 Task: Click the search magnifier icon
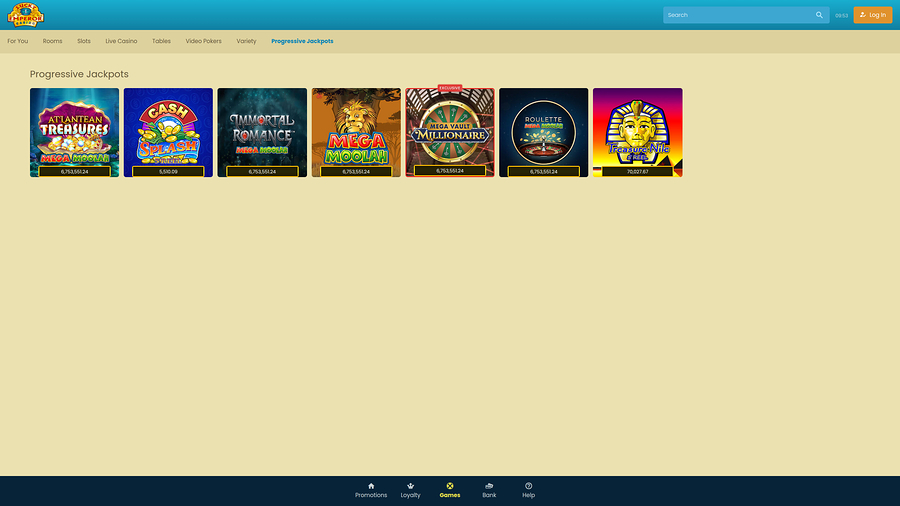(819, 15)
